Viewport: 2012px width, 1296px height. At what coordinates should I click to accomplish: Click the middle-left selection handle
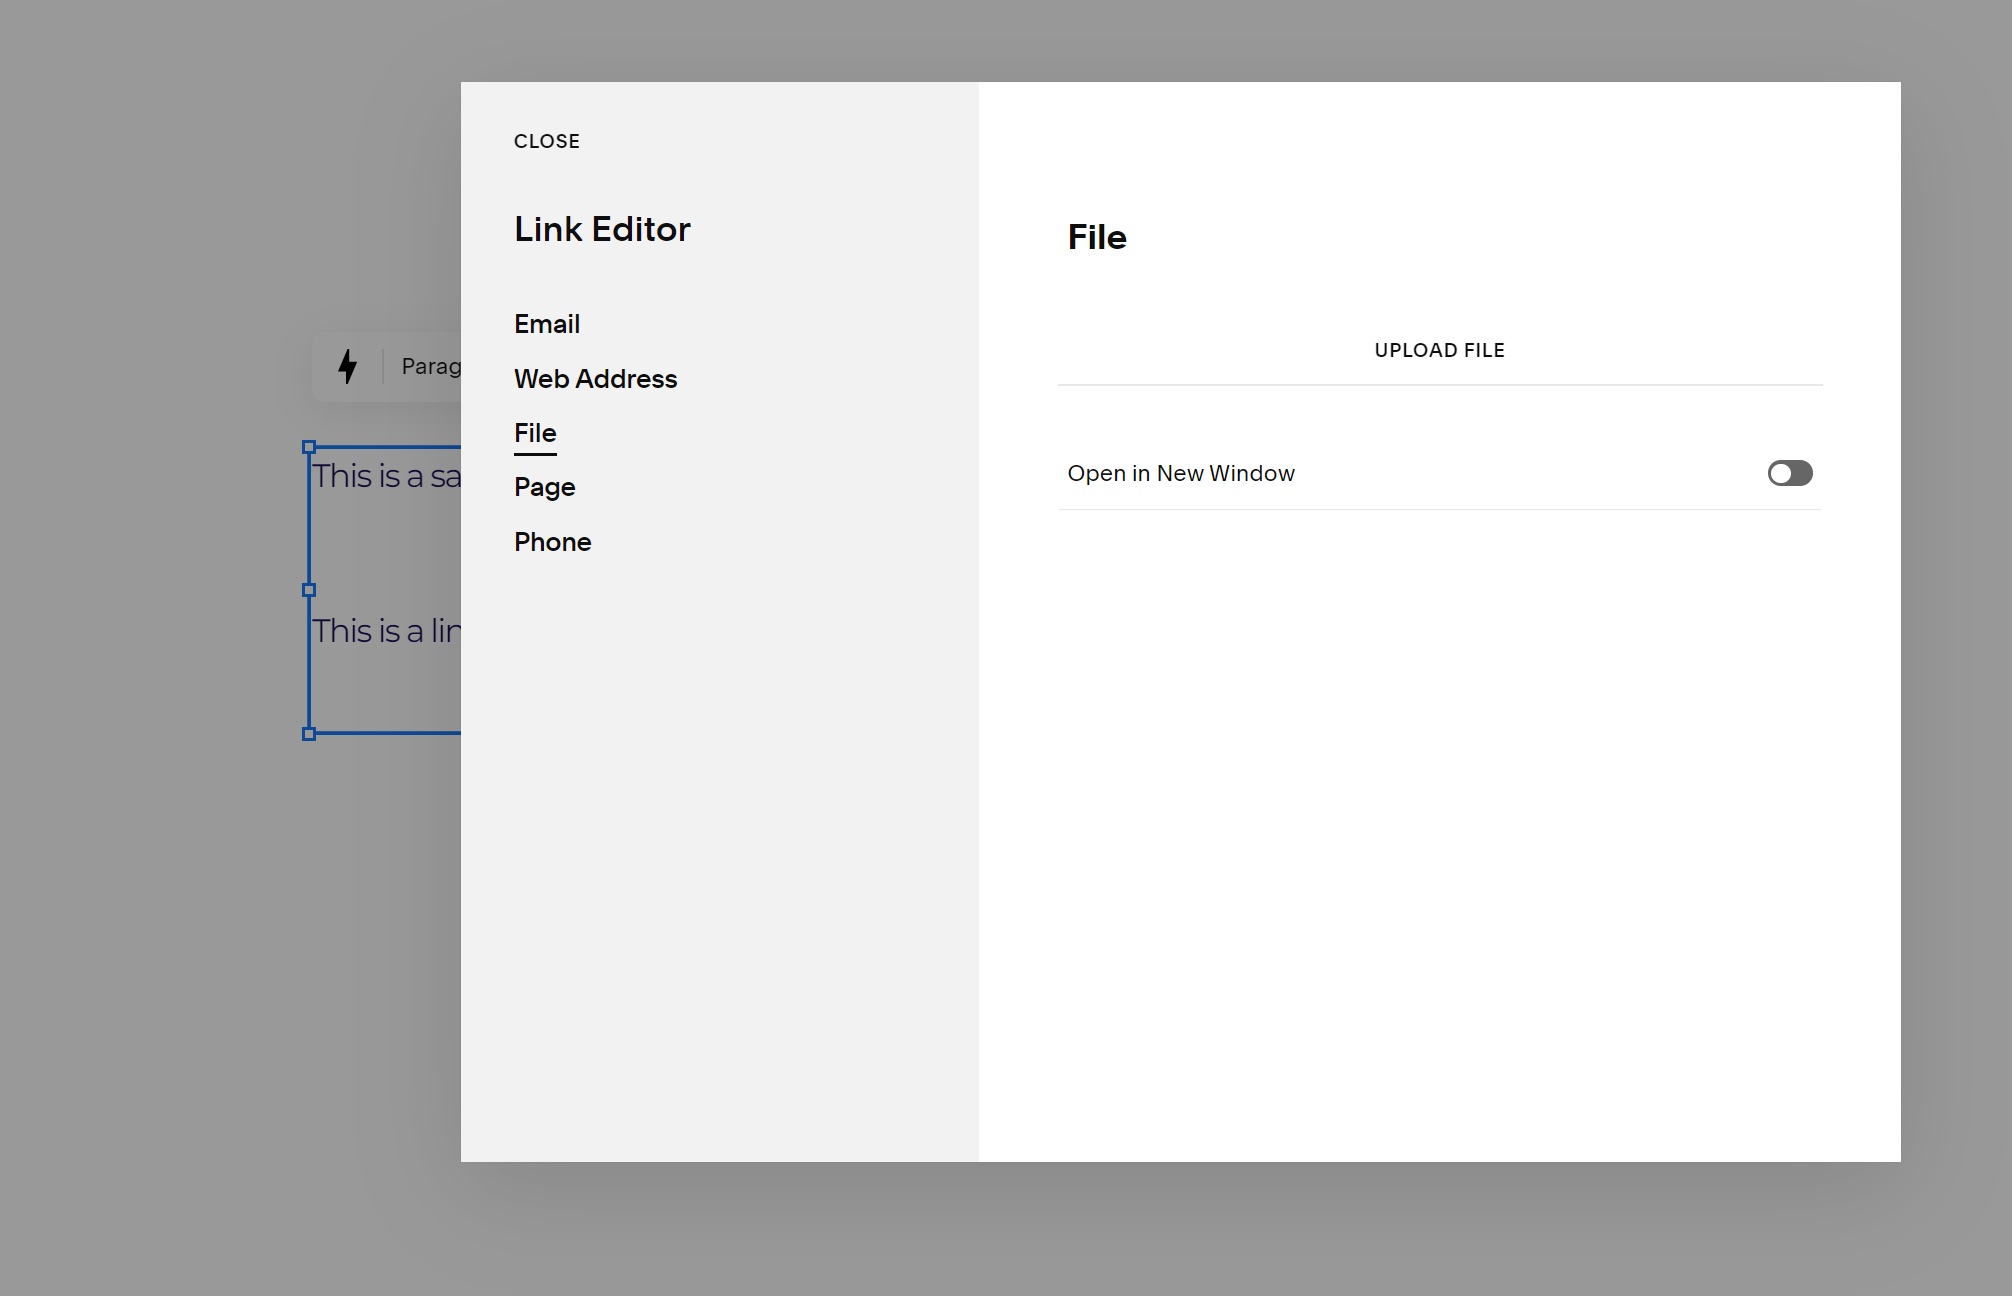pos(310,589)
